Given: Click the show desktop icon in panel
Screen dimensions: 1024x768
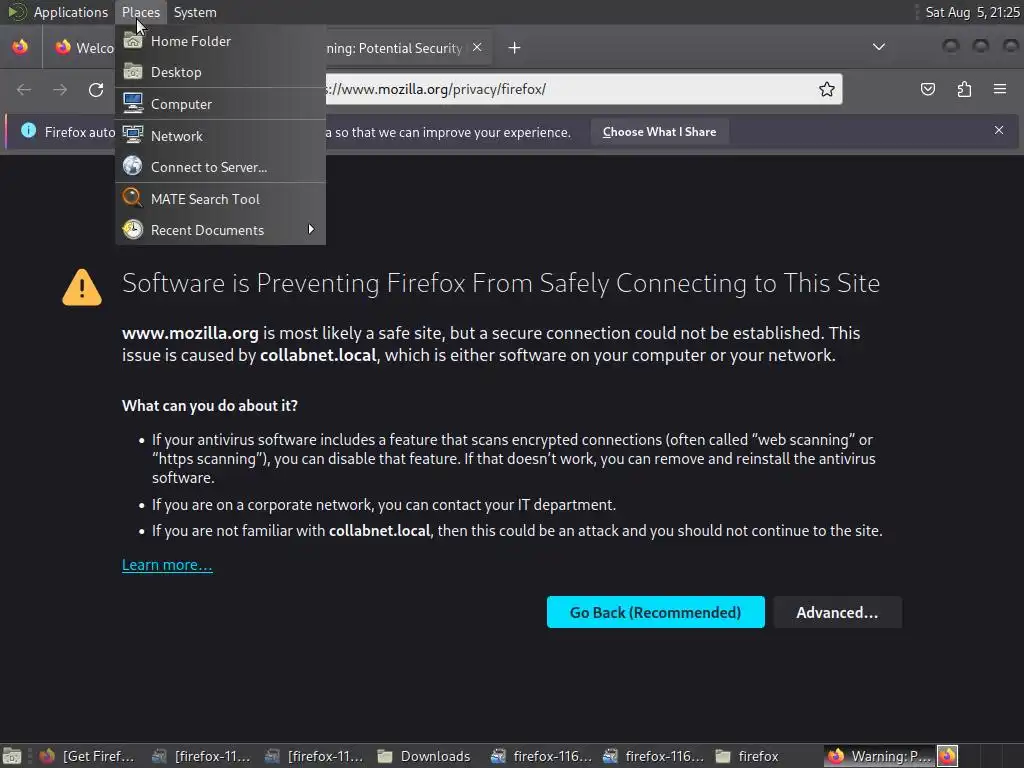Looking at the screenshot, I should pyautogui.click(x=12, y=756).
